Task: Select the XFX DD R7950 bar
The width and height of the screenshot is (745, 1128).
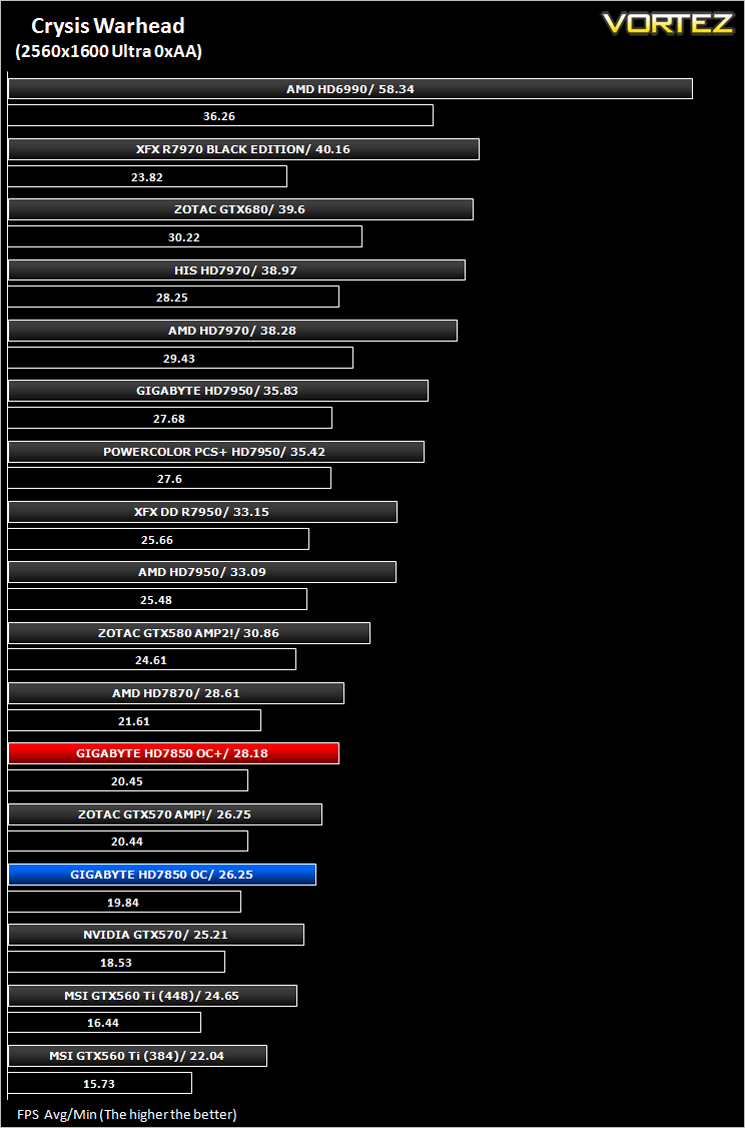Action: 203,512
